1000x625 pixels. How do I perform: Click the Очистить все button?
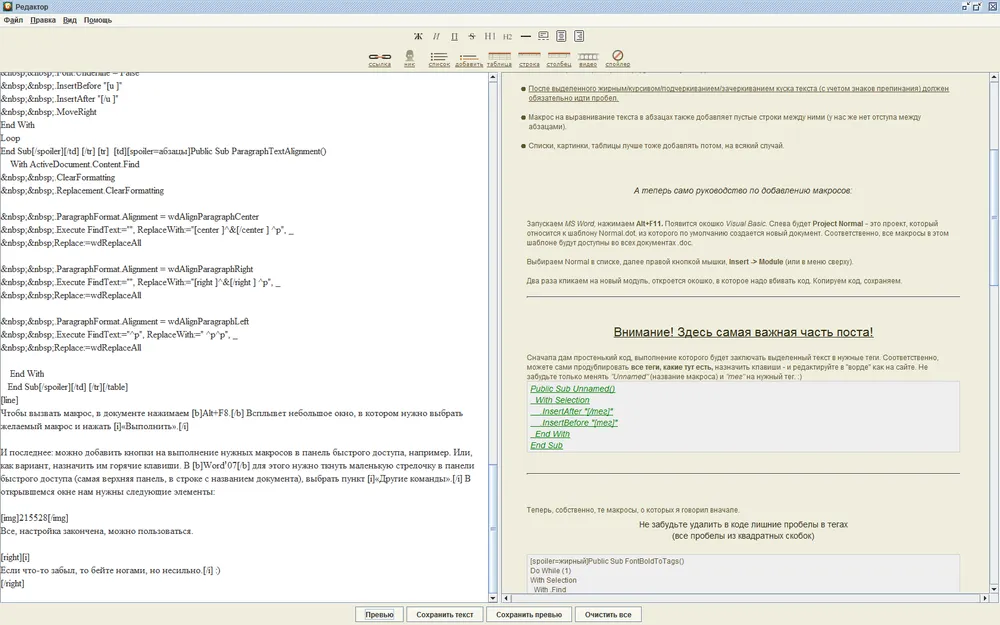tap(609, 614)
